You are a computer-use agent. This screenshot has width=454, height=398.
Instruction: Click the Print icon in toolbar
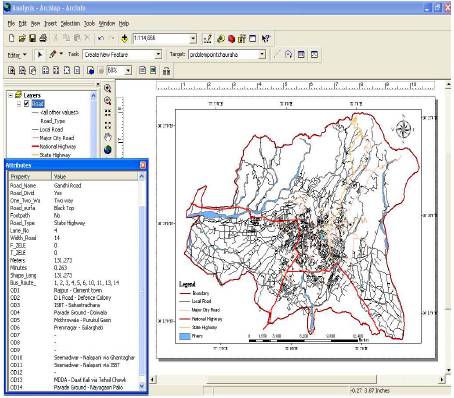tap(43, 38)
